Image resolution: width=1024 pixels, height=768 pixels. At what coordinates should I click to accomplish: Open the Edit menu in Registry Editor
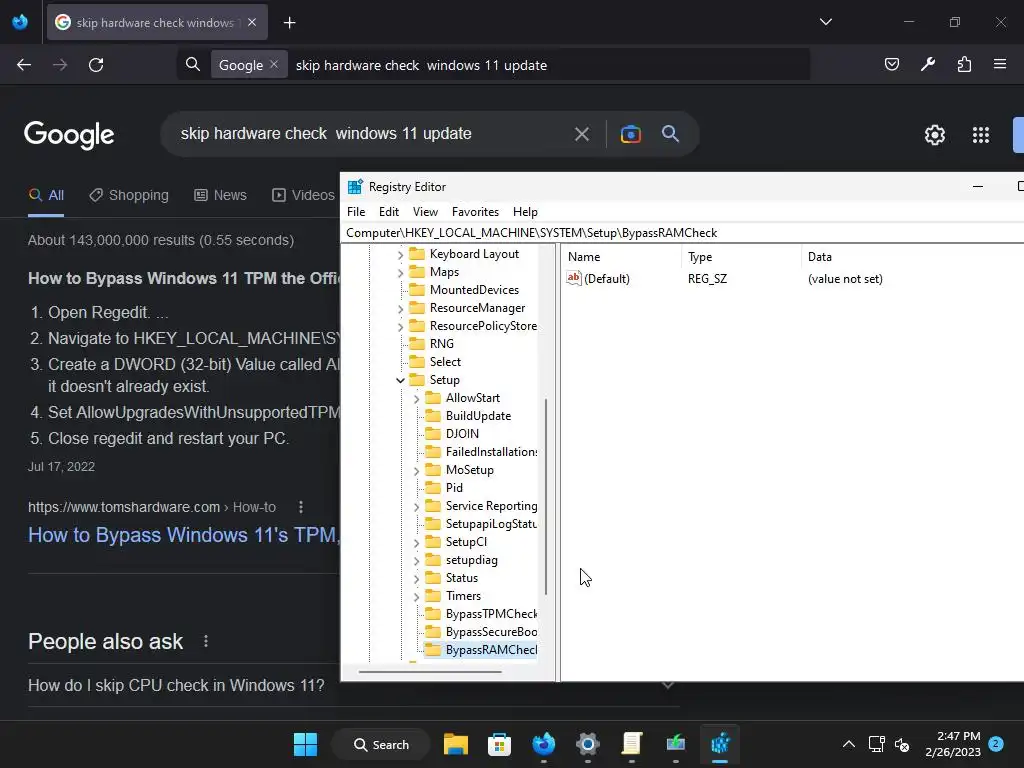(x=389, y=212)
